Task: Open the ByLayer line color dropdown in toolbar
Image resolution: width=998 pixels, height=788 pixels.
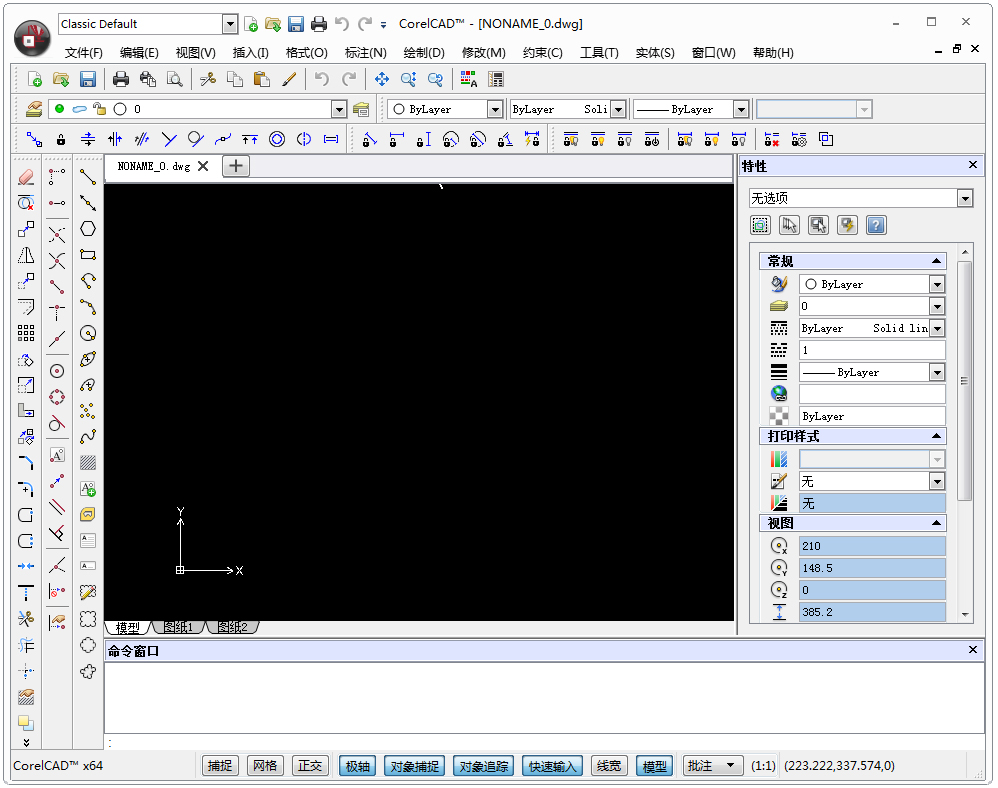Action: (495, 110)
